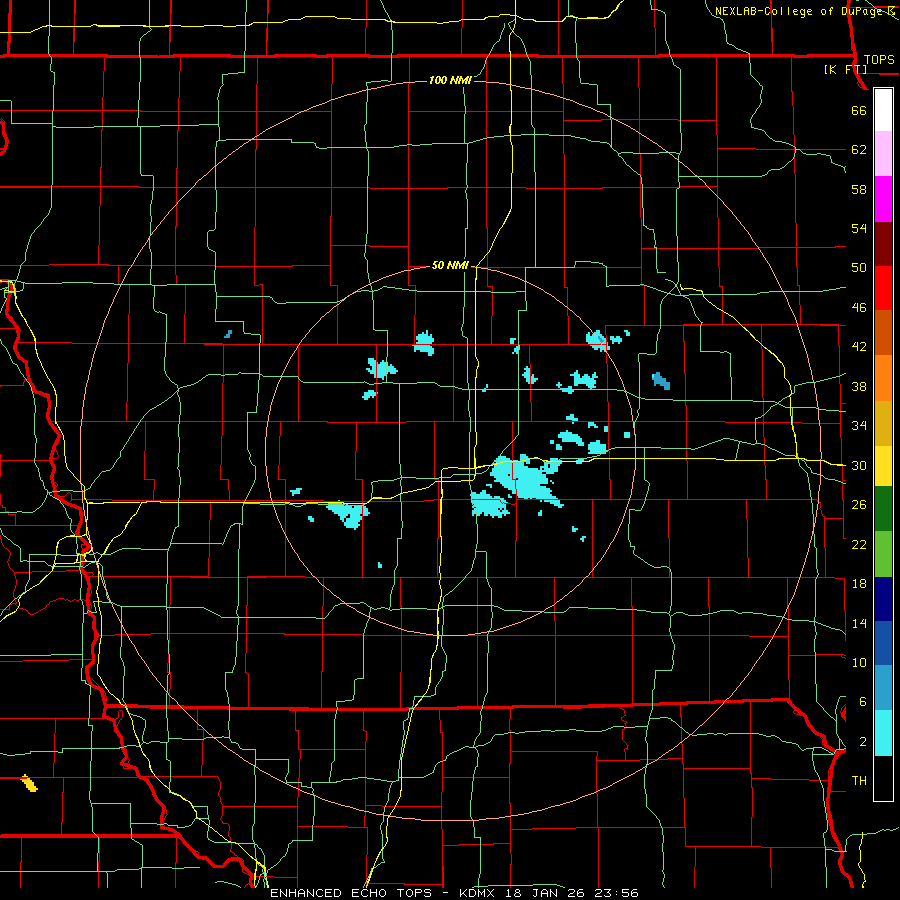900x900 pixels.
Task: Click the light green legend swatch near 22
Action: (883, 554)
